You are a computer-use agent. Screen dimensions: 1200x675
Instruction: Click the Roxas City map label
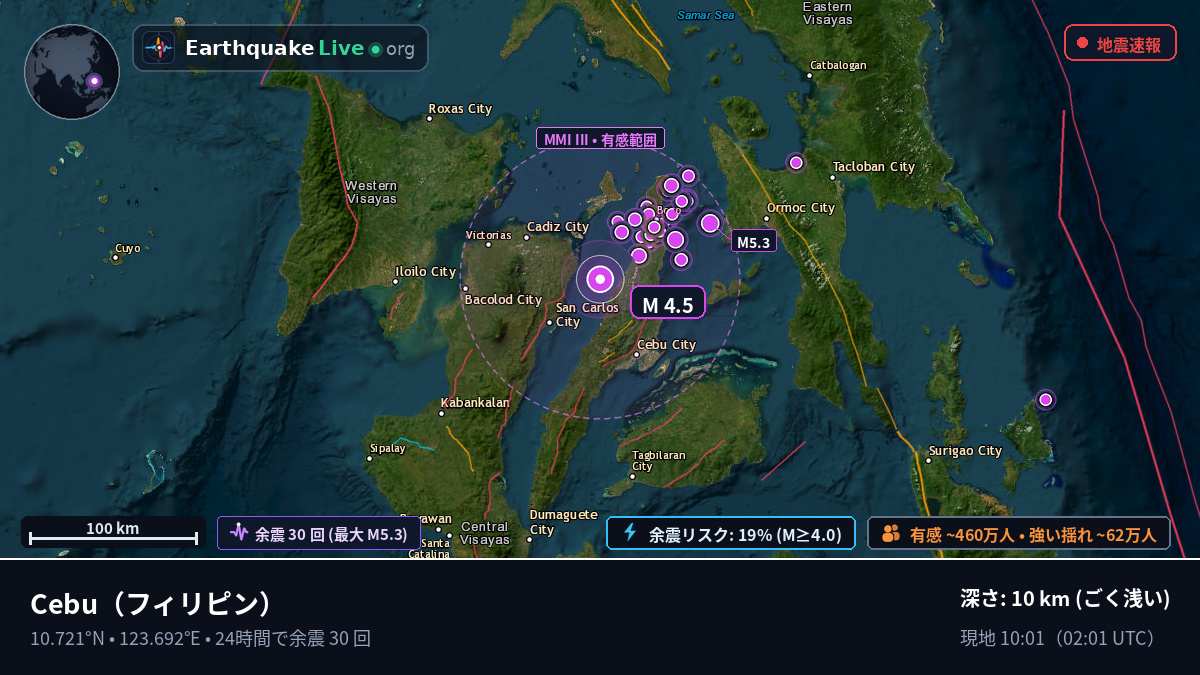tap(460, 108)
